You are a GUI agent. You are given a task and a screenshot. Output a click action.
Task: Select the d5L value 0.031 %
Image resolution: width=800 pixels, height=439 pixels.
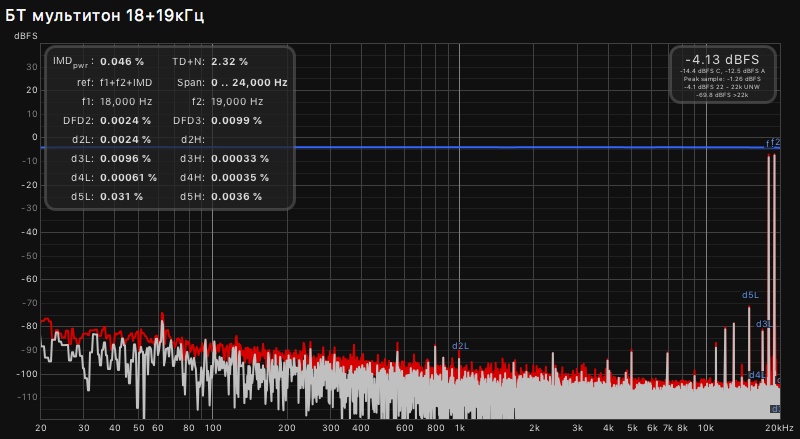(x=121, y=197)
